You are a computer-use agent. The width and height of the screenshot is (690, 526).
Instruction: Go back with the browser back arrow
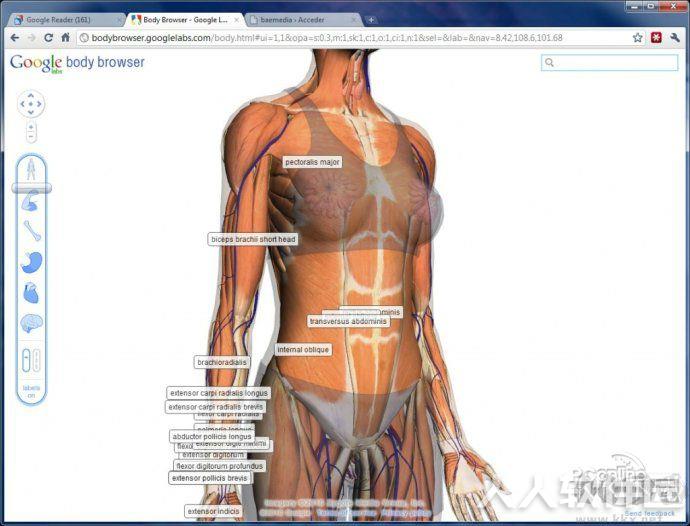15,38
